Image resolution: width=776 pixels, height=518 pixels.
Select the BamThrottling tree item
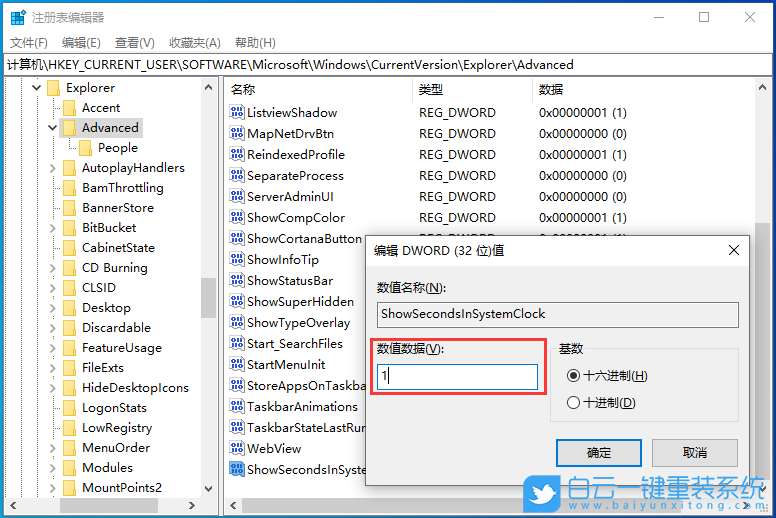[123, 188]
